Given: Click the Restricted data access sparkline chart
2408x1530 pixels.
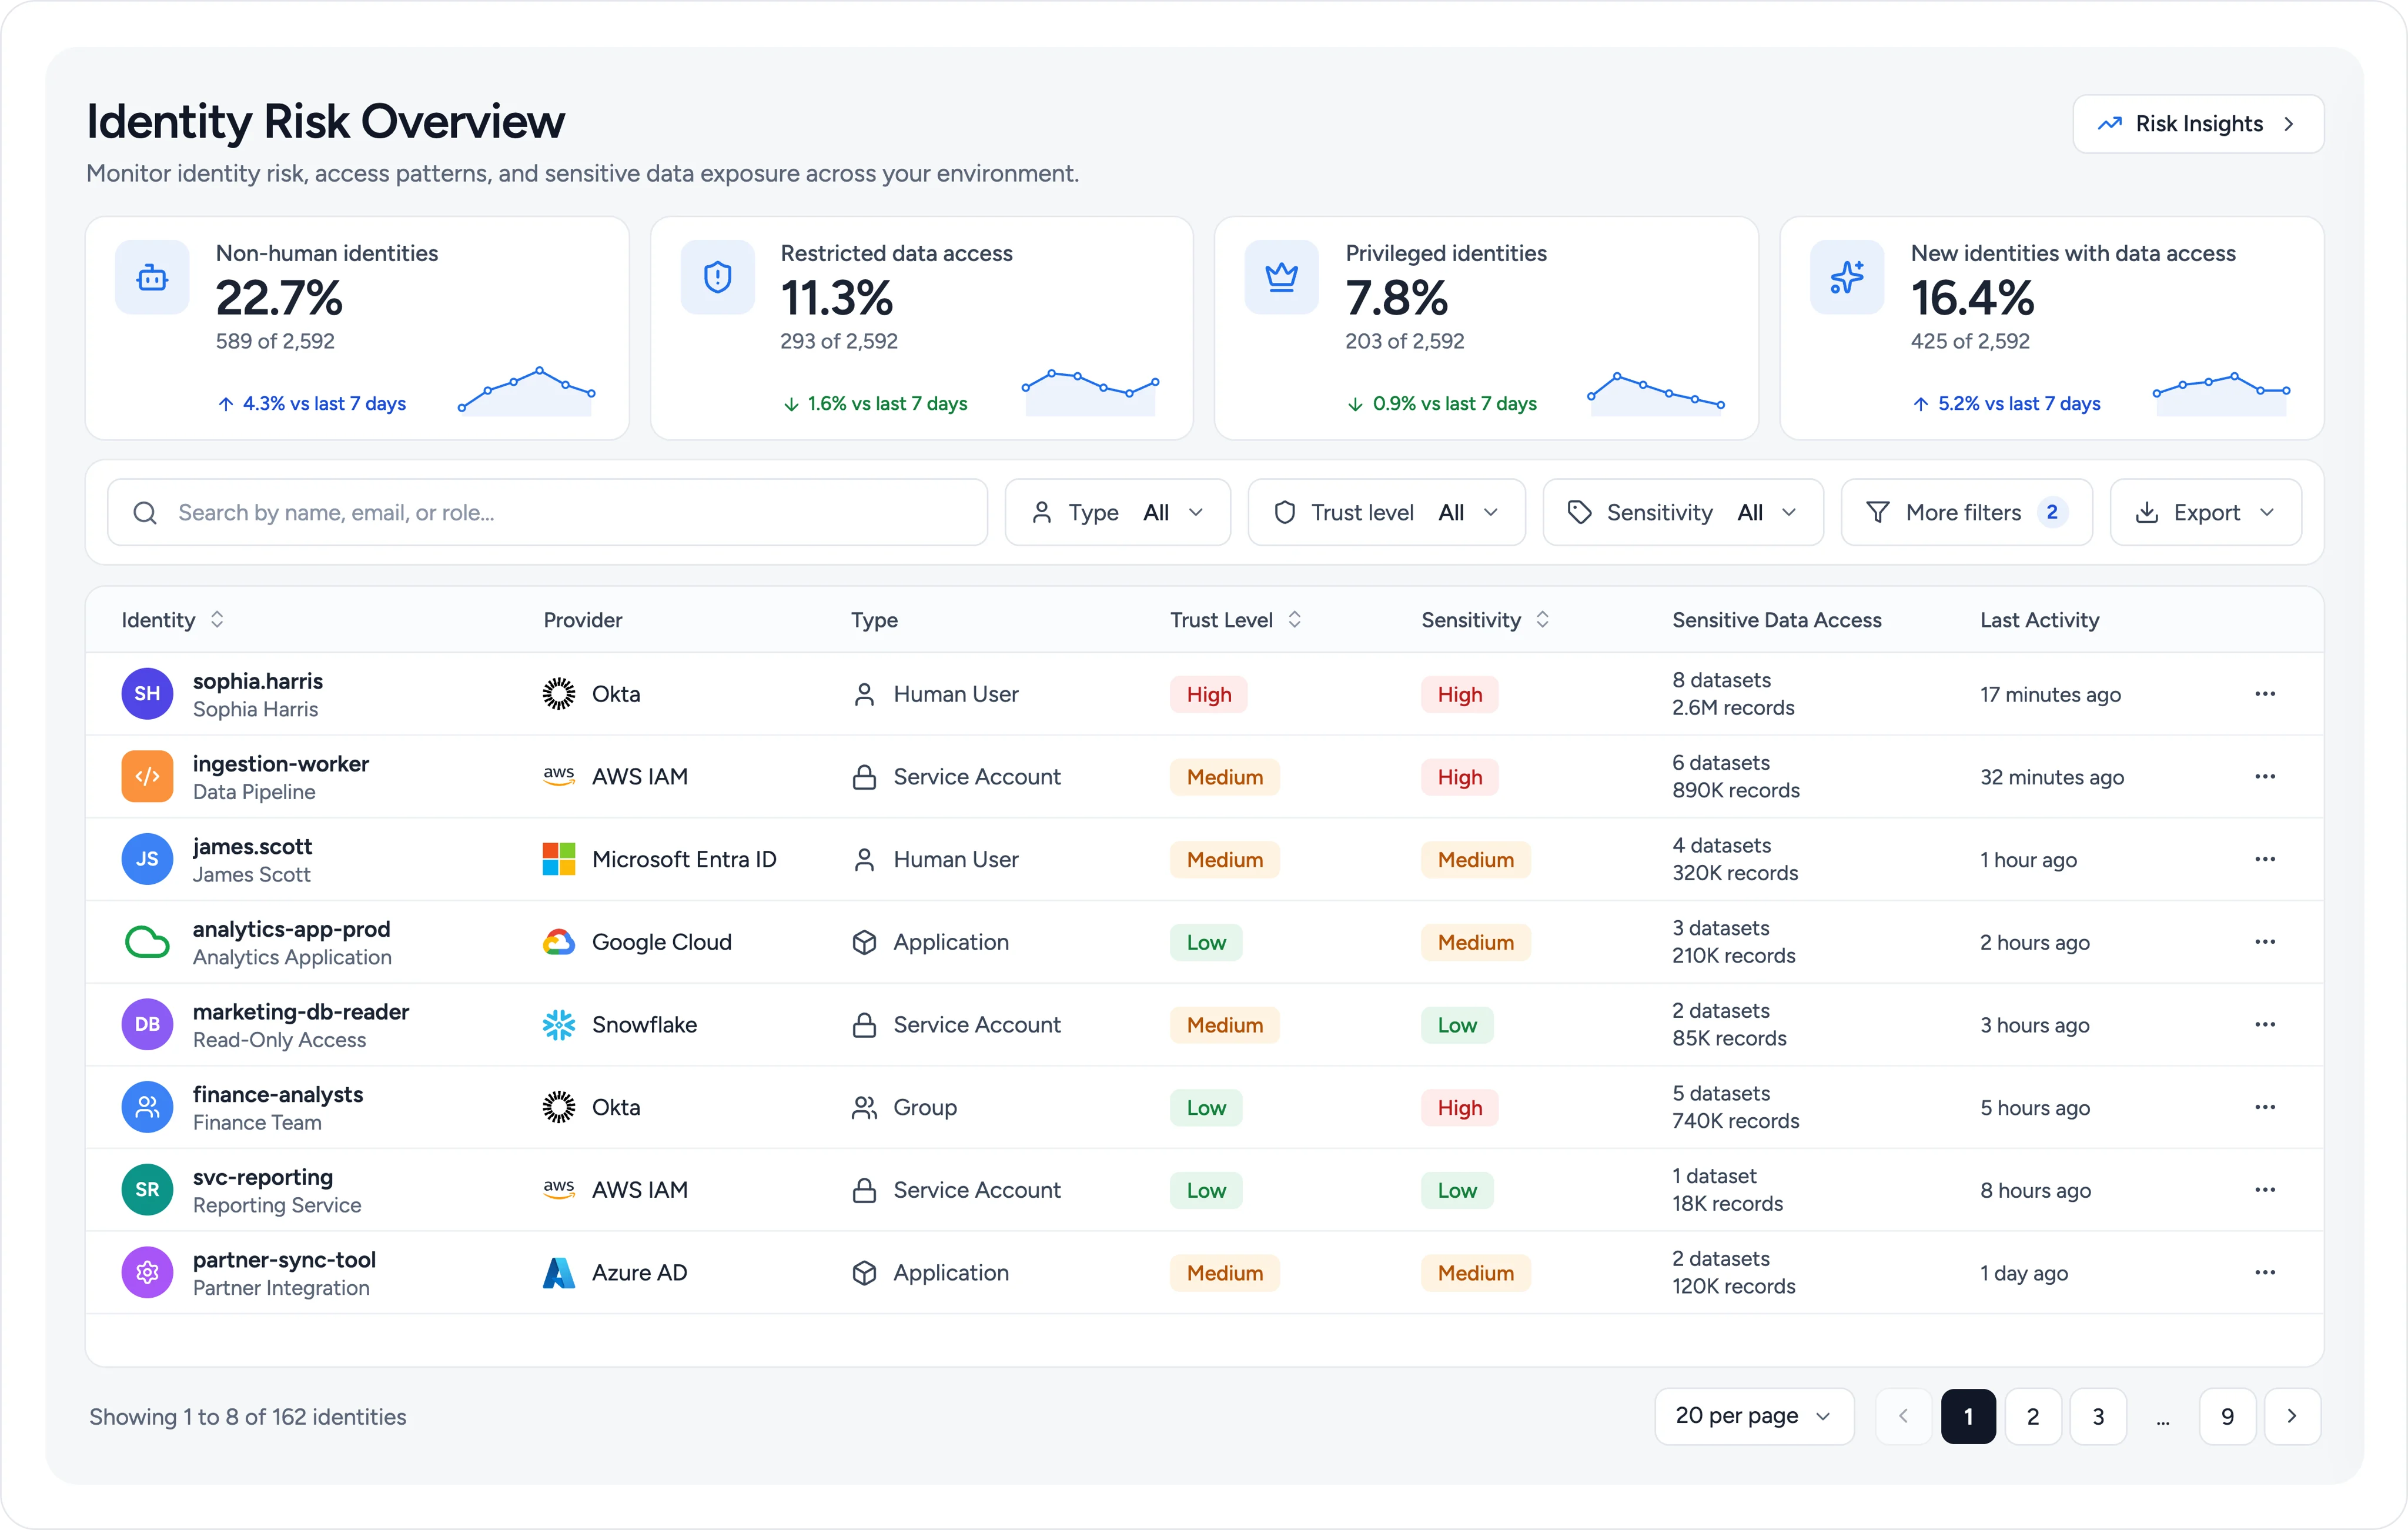Looking at the screenshot, I should tap(1090, 392).
